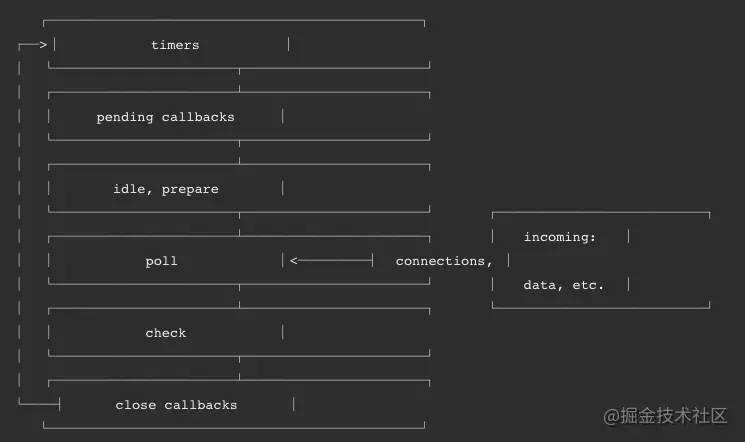Screen dimensions: 745x442
Task: Select the connections, text
Action: 444,261
